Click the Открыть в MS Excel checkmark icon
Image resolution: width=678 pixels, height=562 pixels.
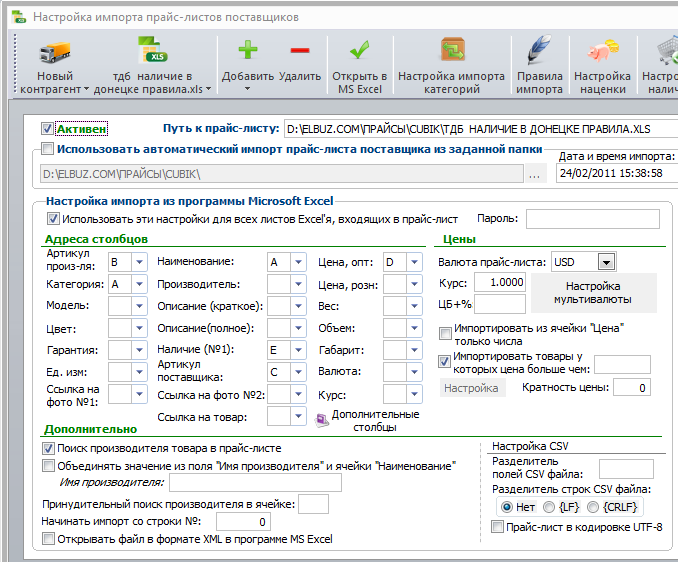click(x=359, y=50)
